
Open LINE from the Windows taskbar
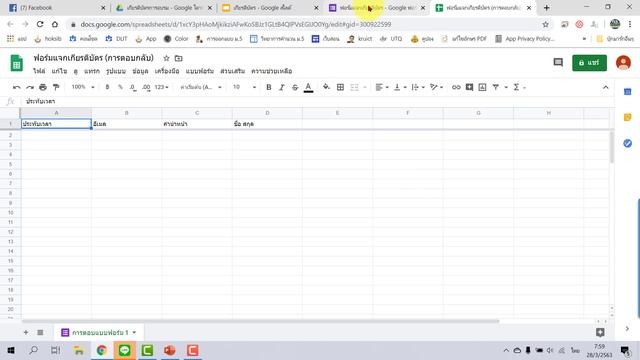[x=124, y=350]
